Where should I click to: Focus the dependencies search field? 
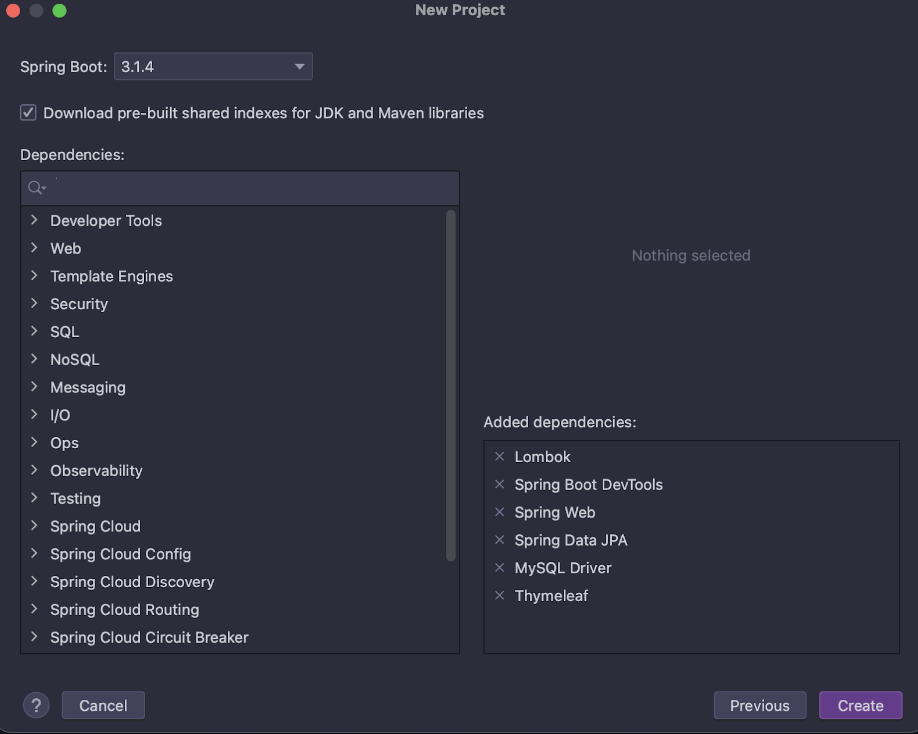(x=240, y=188)
